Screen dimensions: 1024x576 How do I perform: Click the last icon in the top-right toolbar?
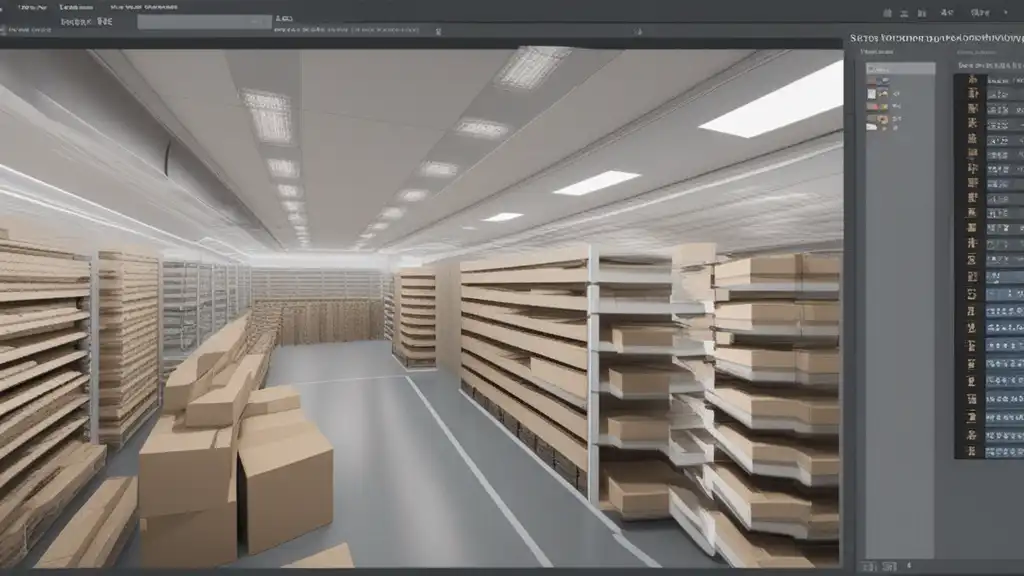tap(1007, 13)
